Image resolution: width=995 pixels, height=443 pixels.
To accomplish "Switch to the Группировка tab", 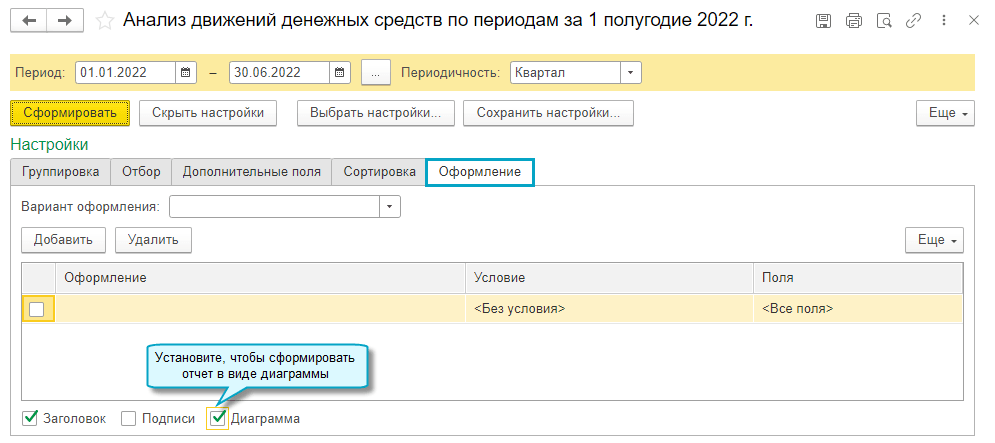I will pyautogui.click(x=60, y=172).
